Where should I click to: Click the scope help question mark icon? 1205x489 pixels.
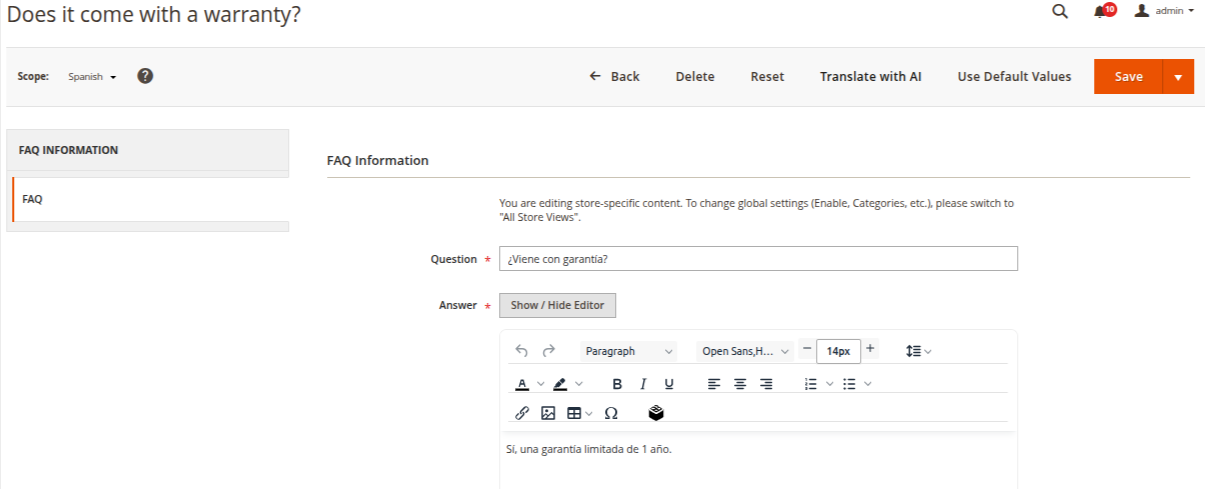[x=145, y=76]
